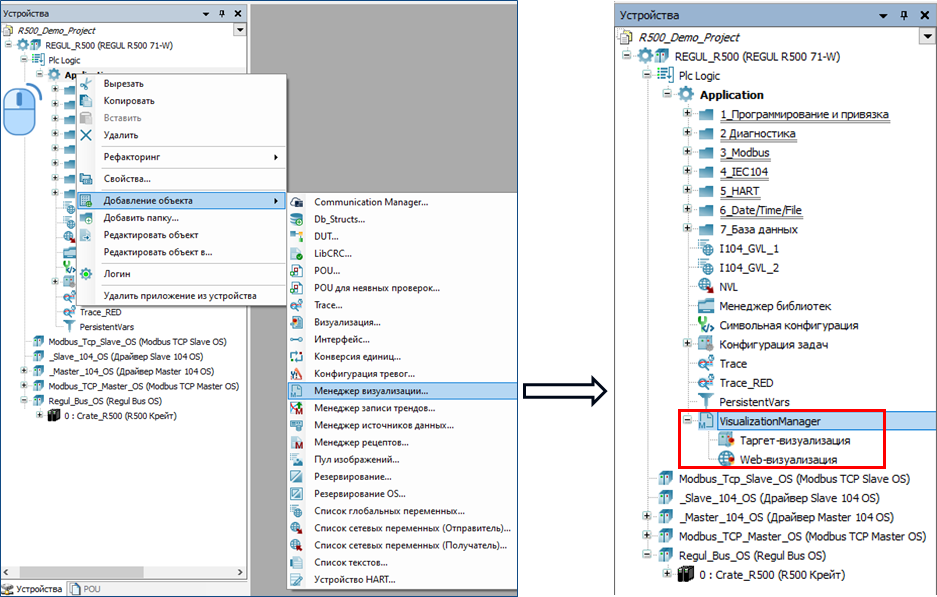937x597 pixels.
Task: Click the PersistentVars icon in right panel
Action: (x=707, y=402)
